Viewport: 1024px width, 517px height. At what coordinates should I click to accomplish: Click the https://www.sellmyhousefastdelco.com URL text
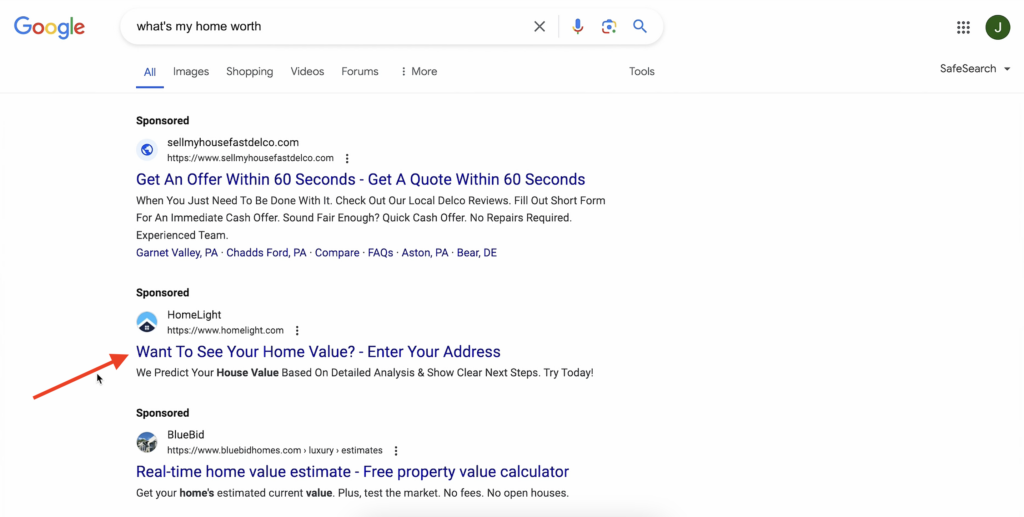point(250,158)
